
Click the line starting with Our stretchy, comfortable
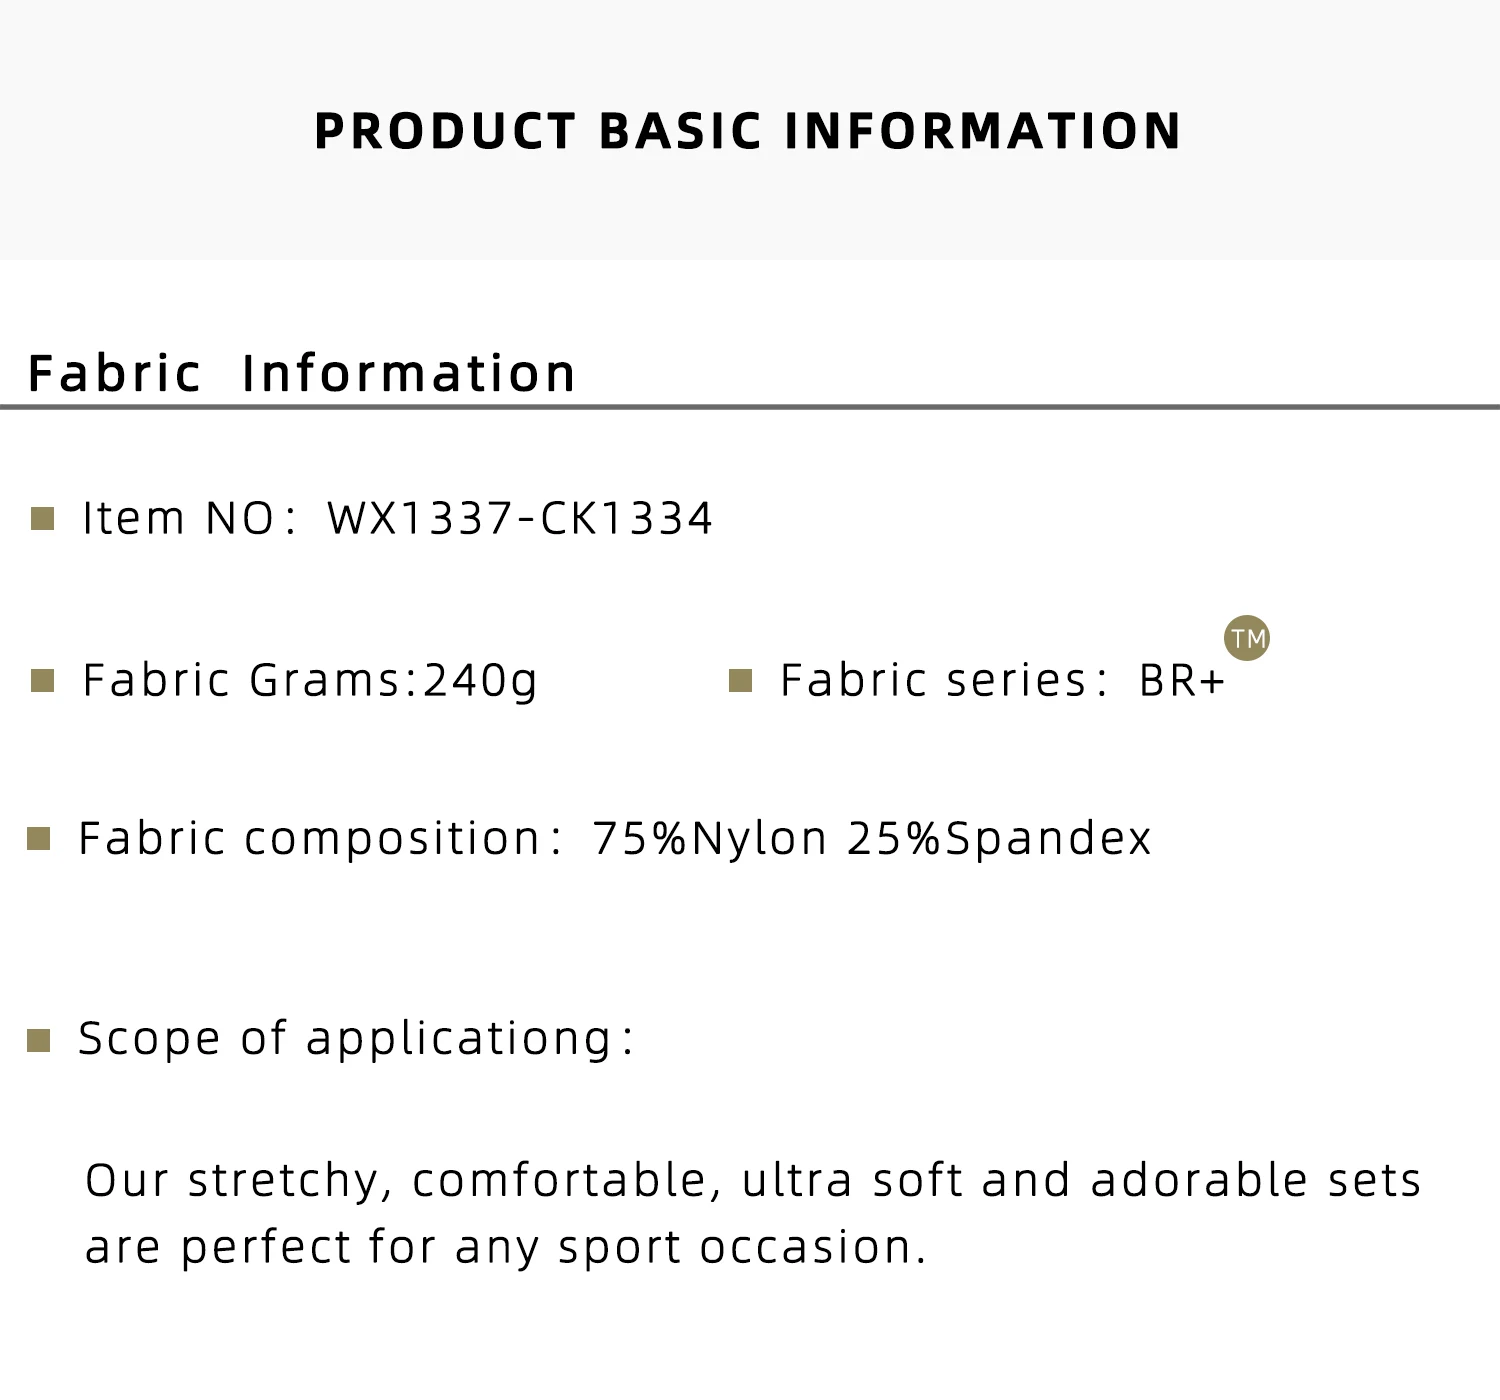(753, 1180)
